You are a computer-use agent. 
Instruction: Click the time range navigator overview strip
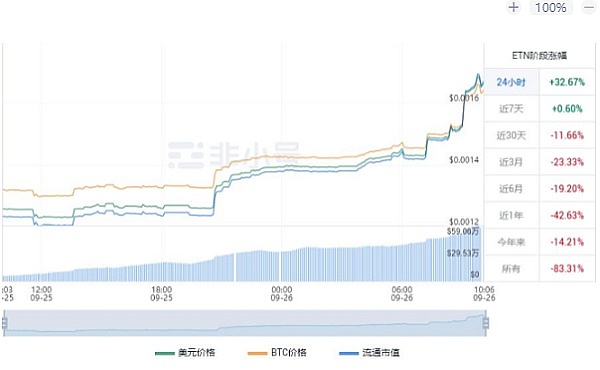click(x=245, y=323)
